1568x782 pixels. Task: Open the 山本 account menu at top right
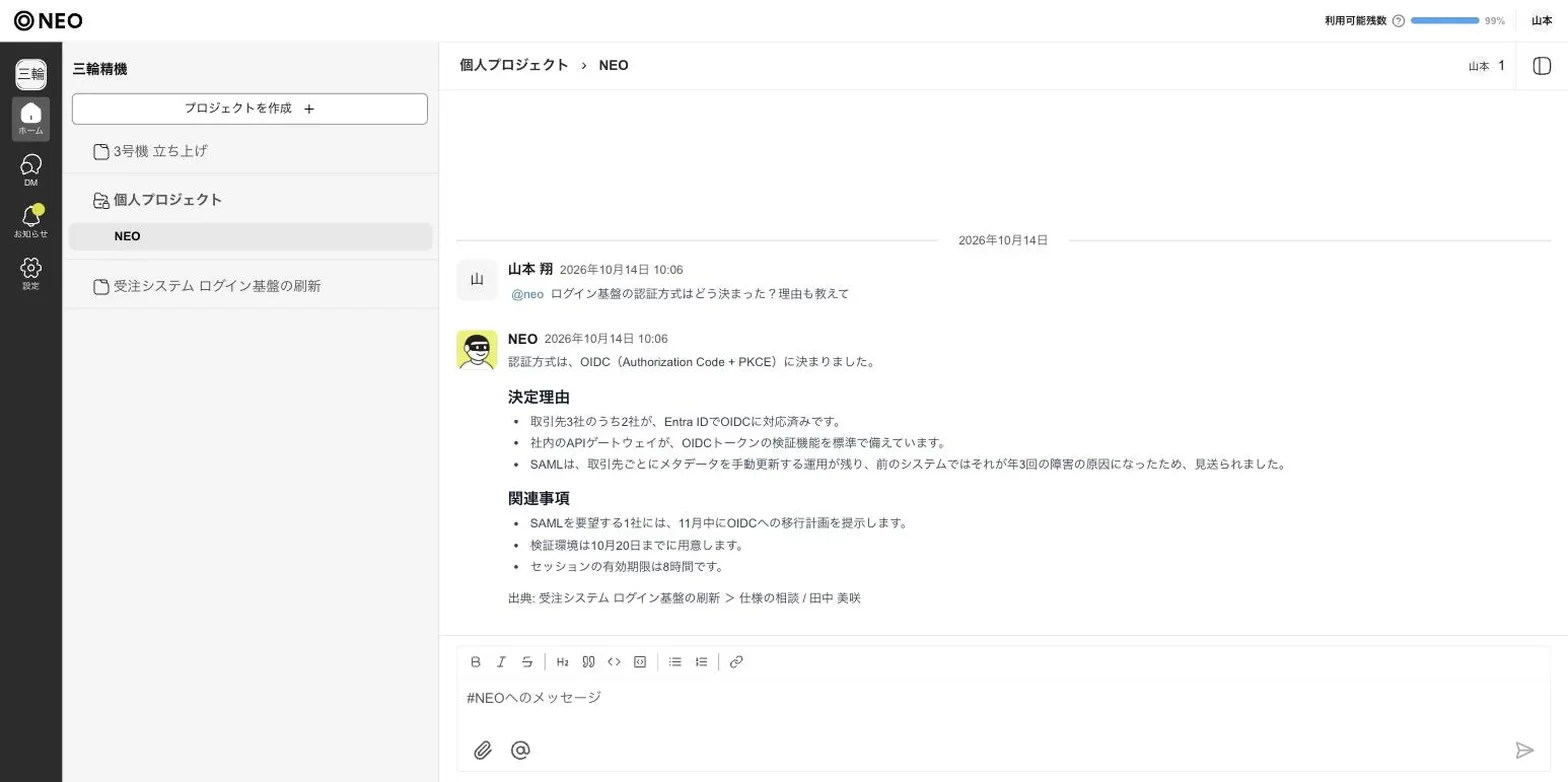point(1542,21)
